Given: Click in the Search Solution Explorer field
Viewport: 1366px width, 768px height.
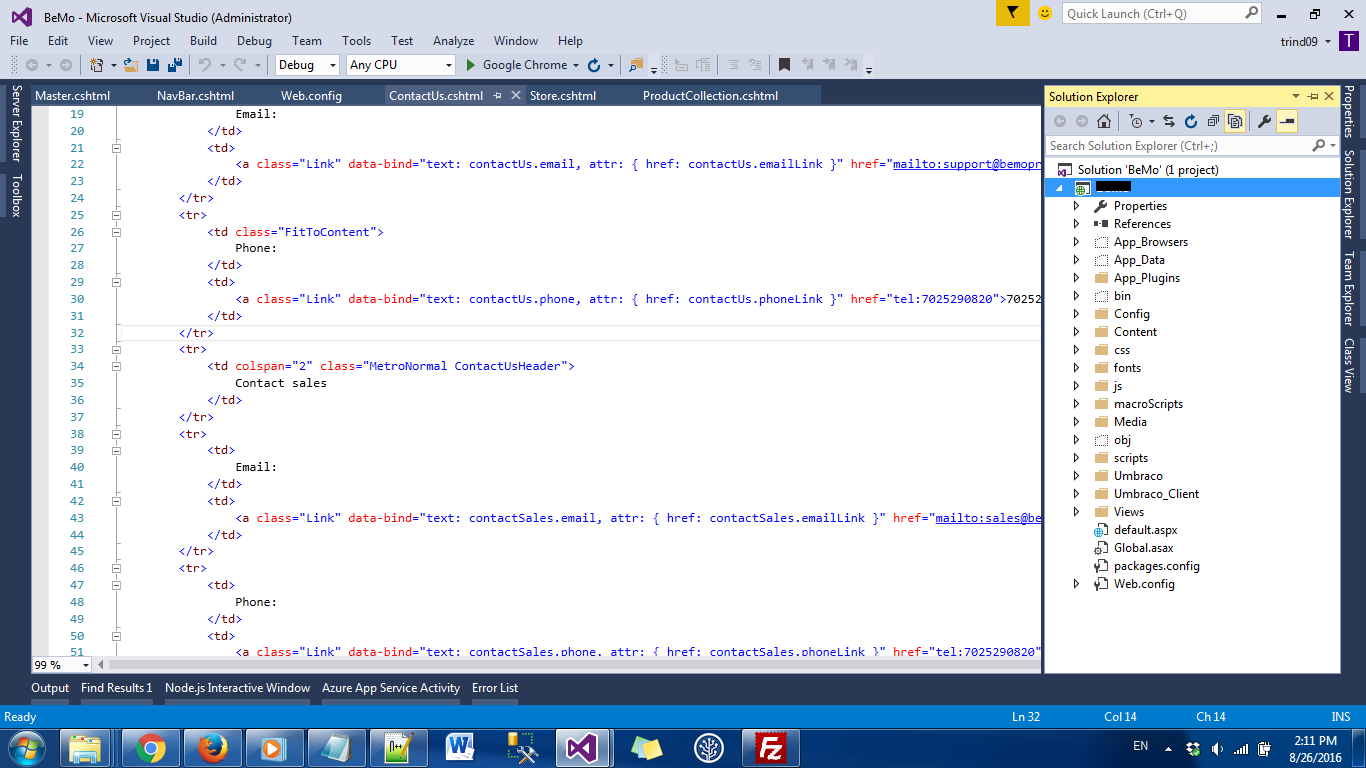Looking at the screenshot, I should point(1178,146).
